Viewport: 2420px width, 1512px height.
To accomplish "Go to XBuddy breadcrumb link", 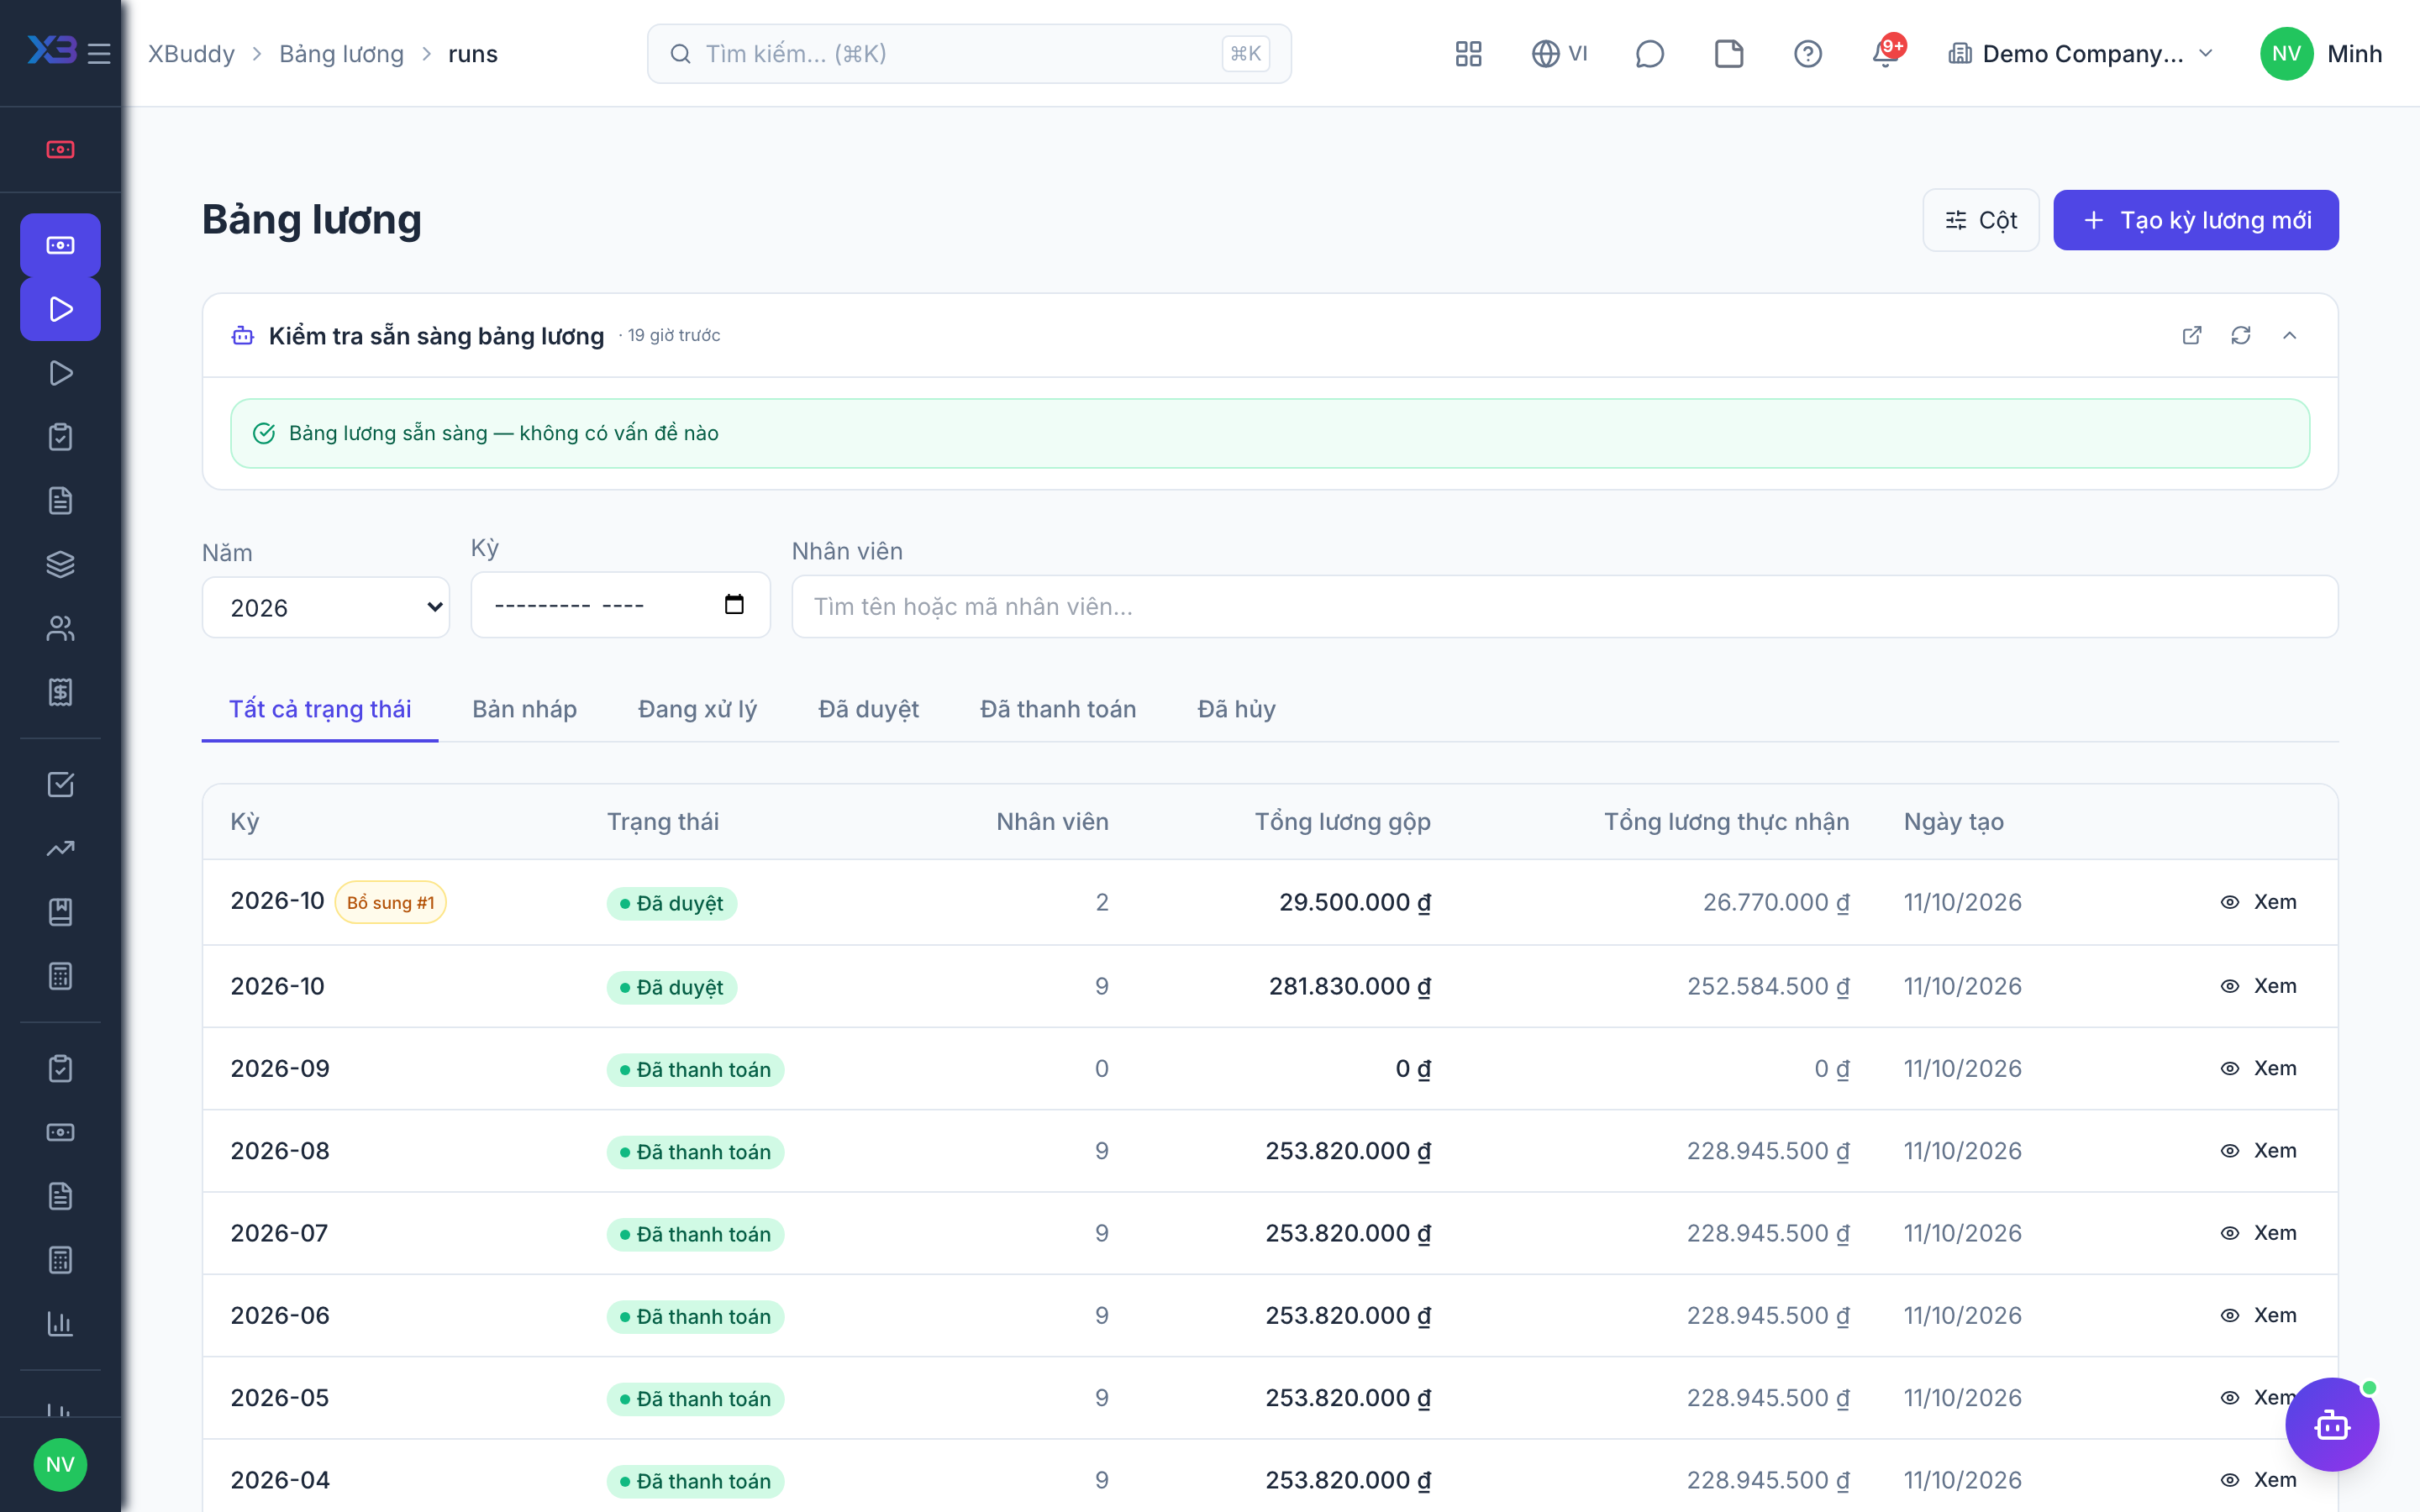I will coord(191,54).
